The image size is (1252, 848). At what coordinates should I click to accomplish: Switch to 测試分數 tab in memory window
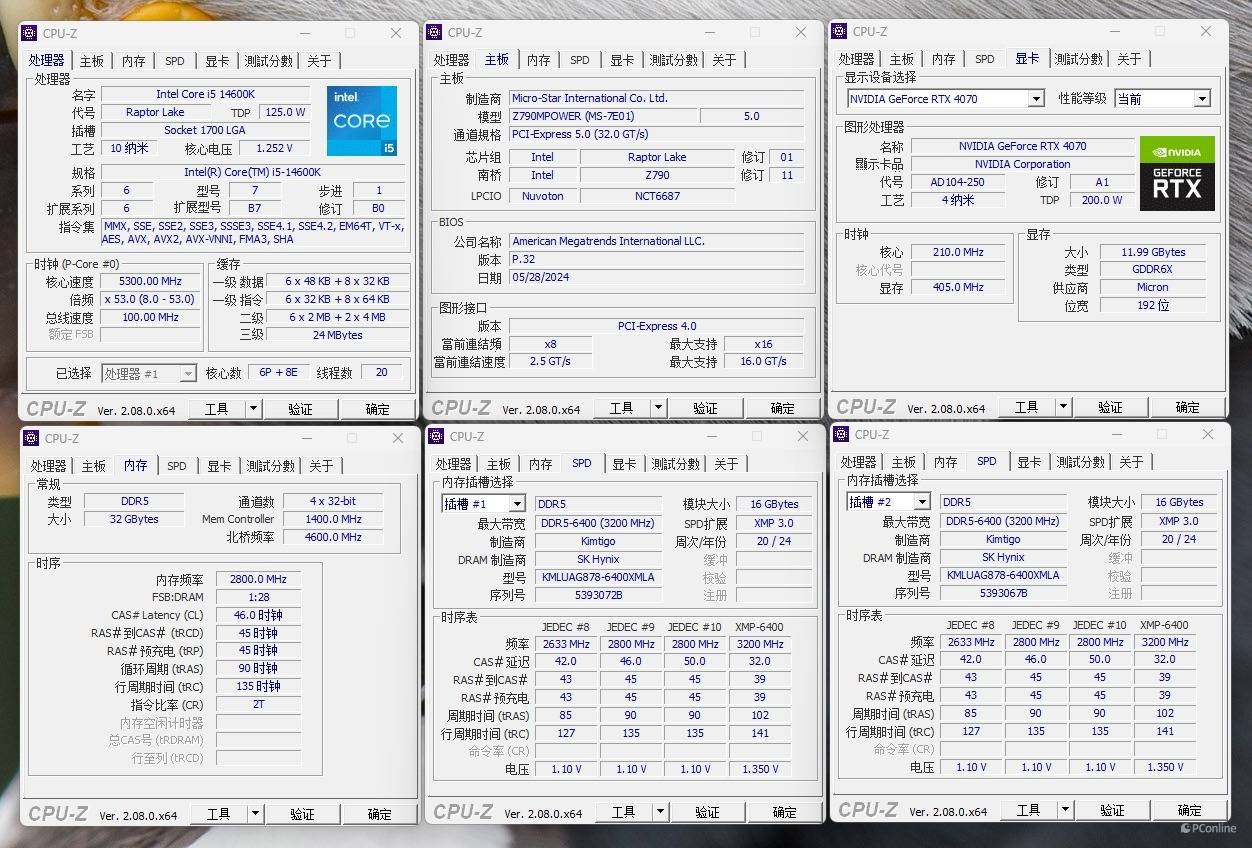pos(270,466)
